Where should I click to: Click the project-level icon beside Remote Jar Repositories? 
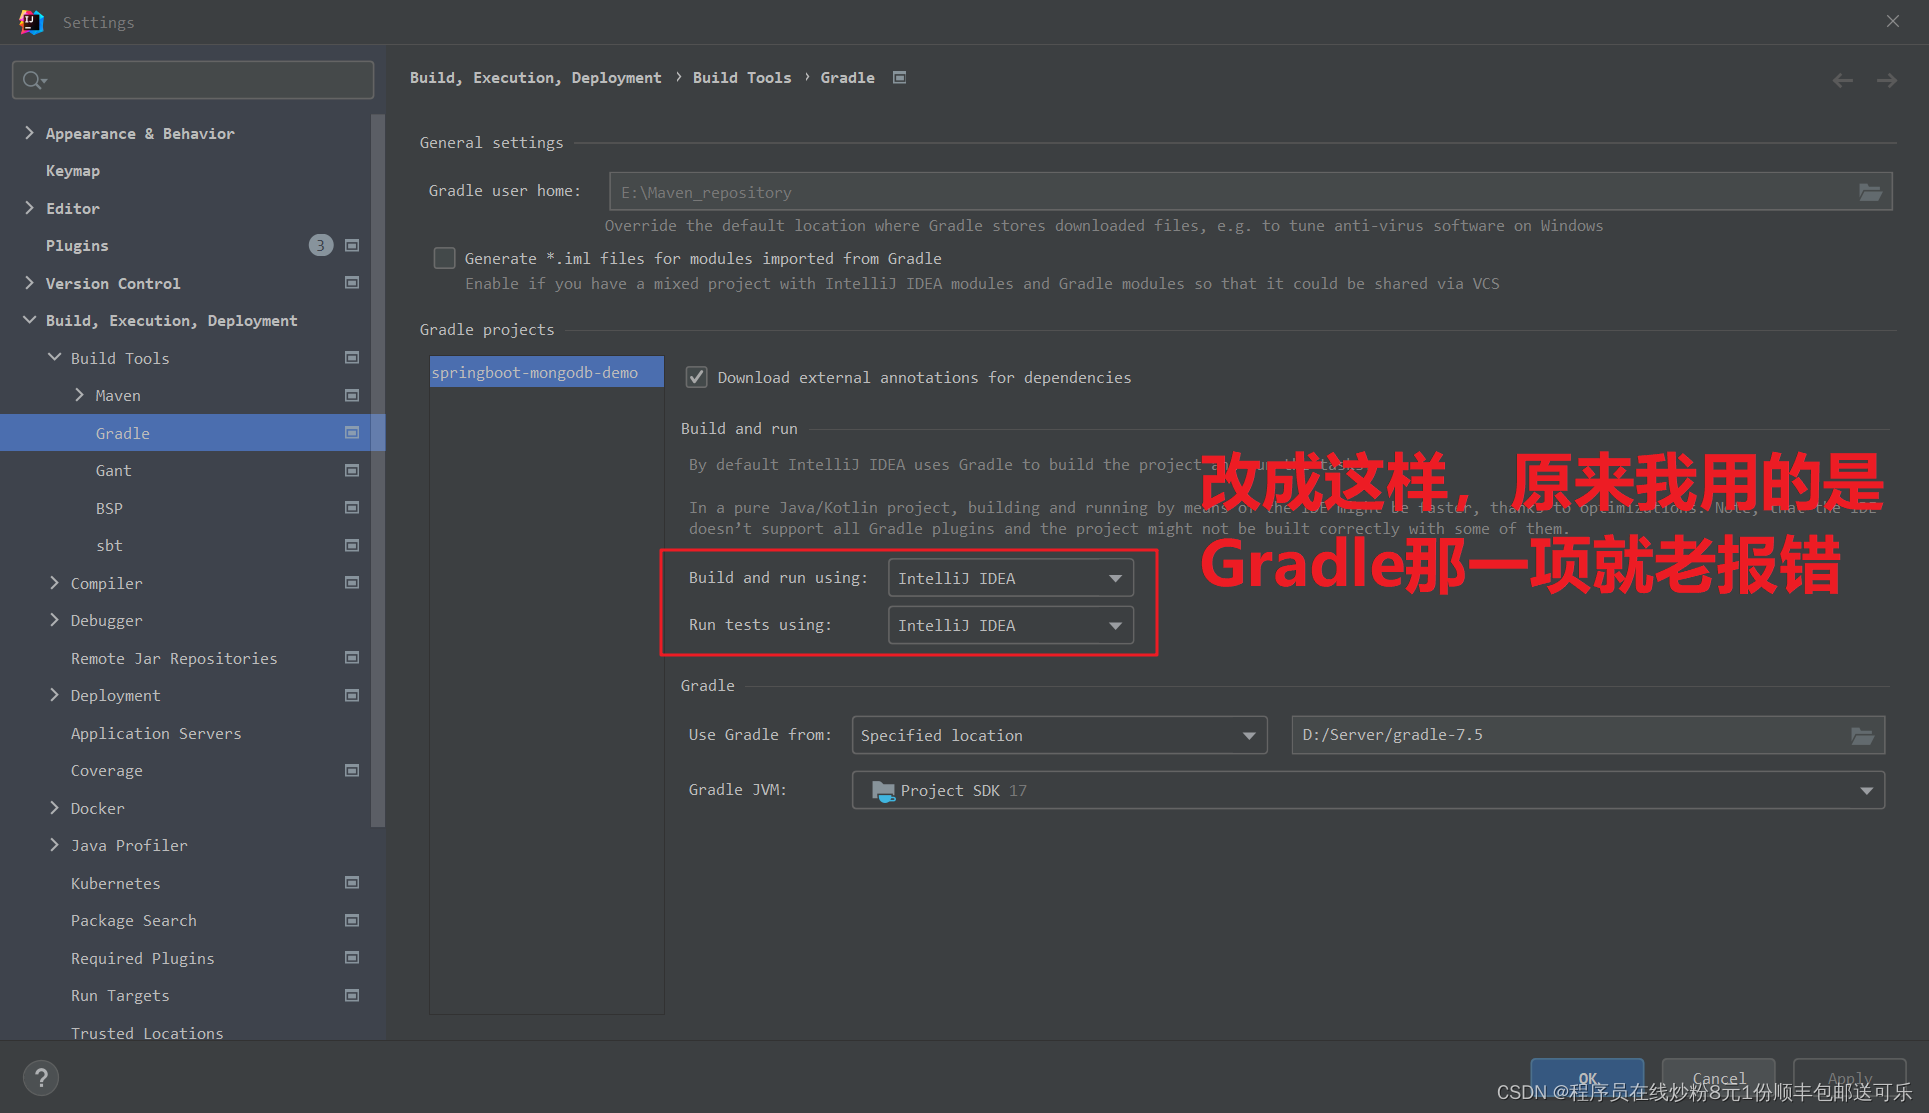tap(352, 658)
